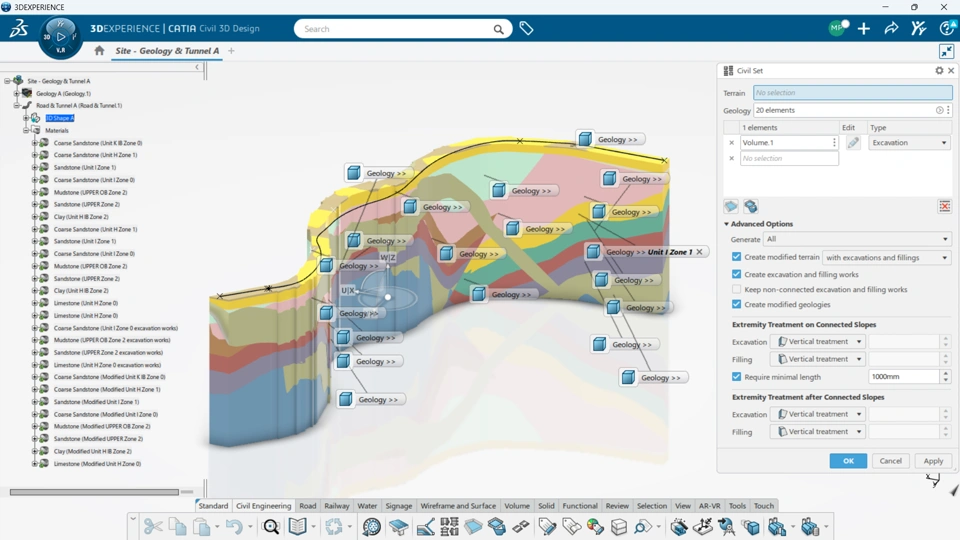Viewport: 960px width, 540px height.
Task: Click the Cancel button
Action: (x=891, y=461)
